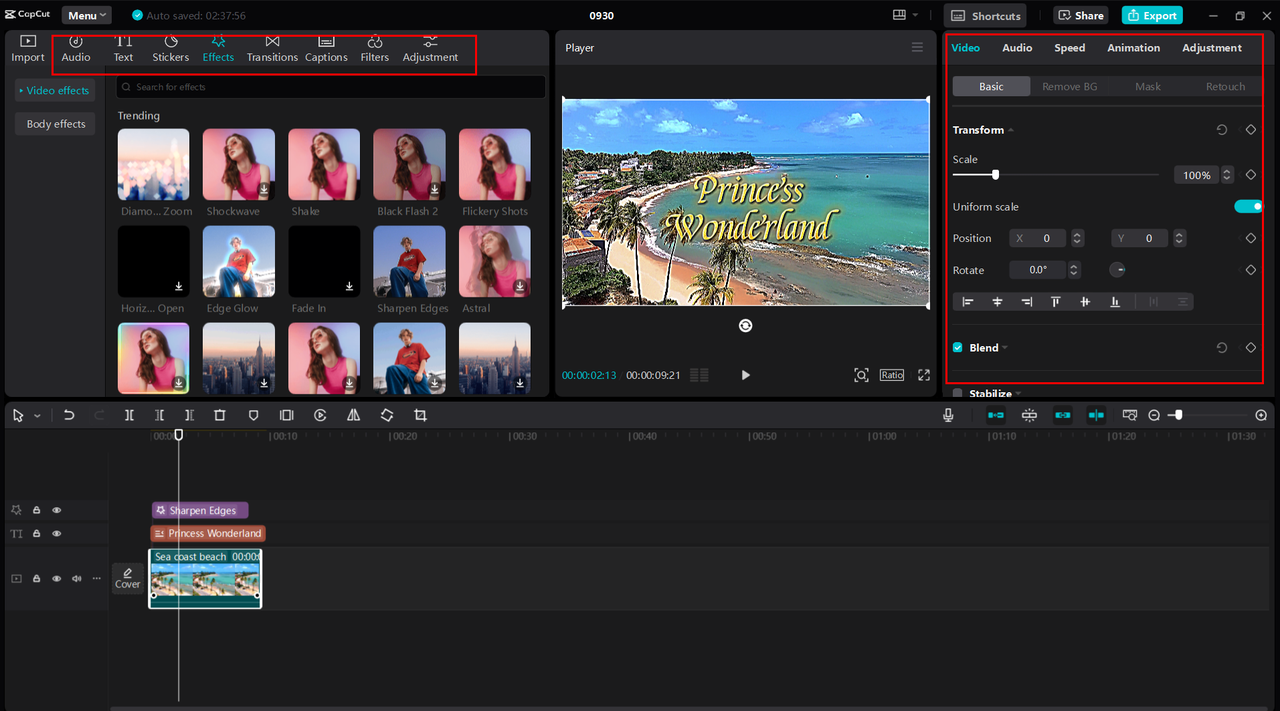This screenshot has width=1280, height=711.
Task: Hide the text track with eye icon
Action: 57,534
